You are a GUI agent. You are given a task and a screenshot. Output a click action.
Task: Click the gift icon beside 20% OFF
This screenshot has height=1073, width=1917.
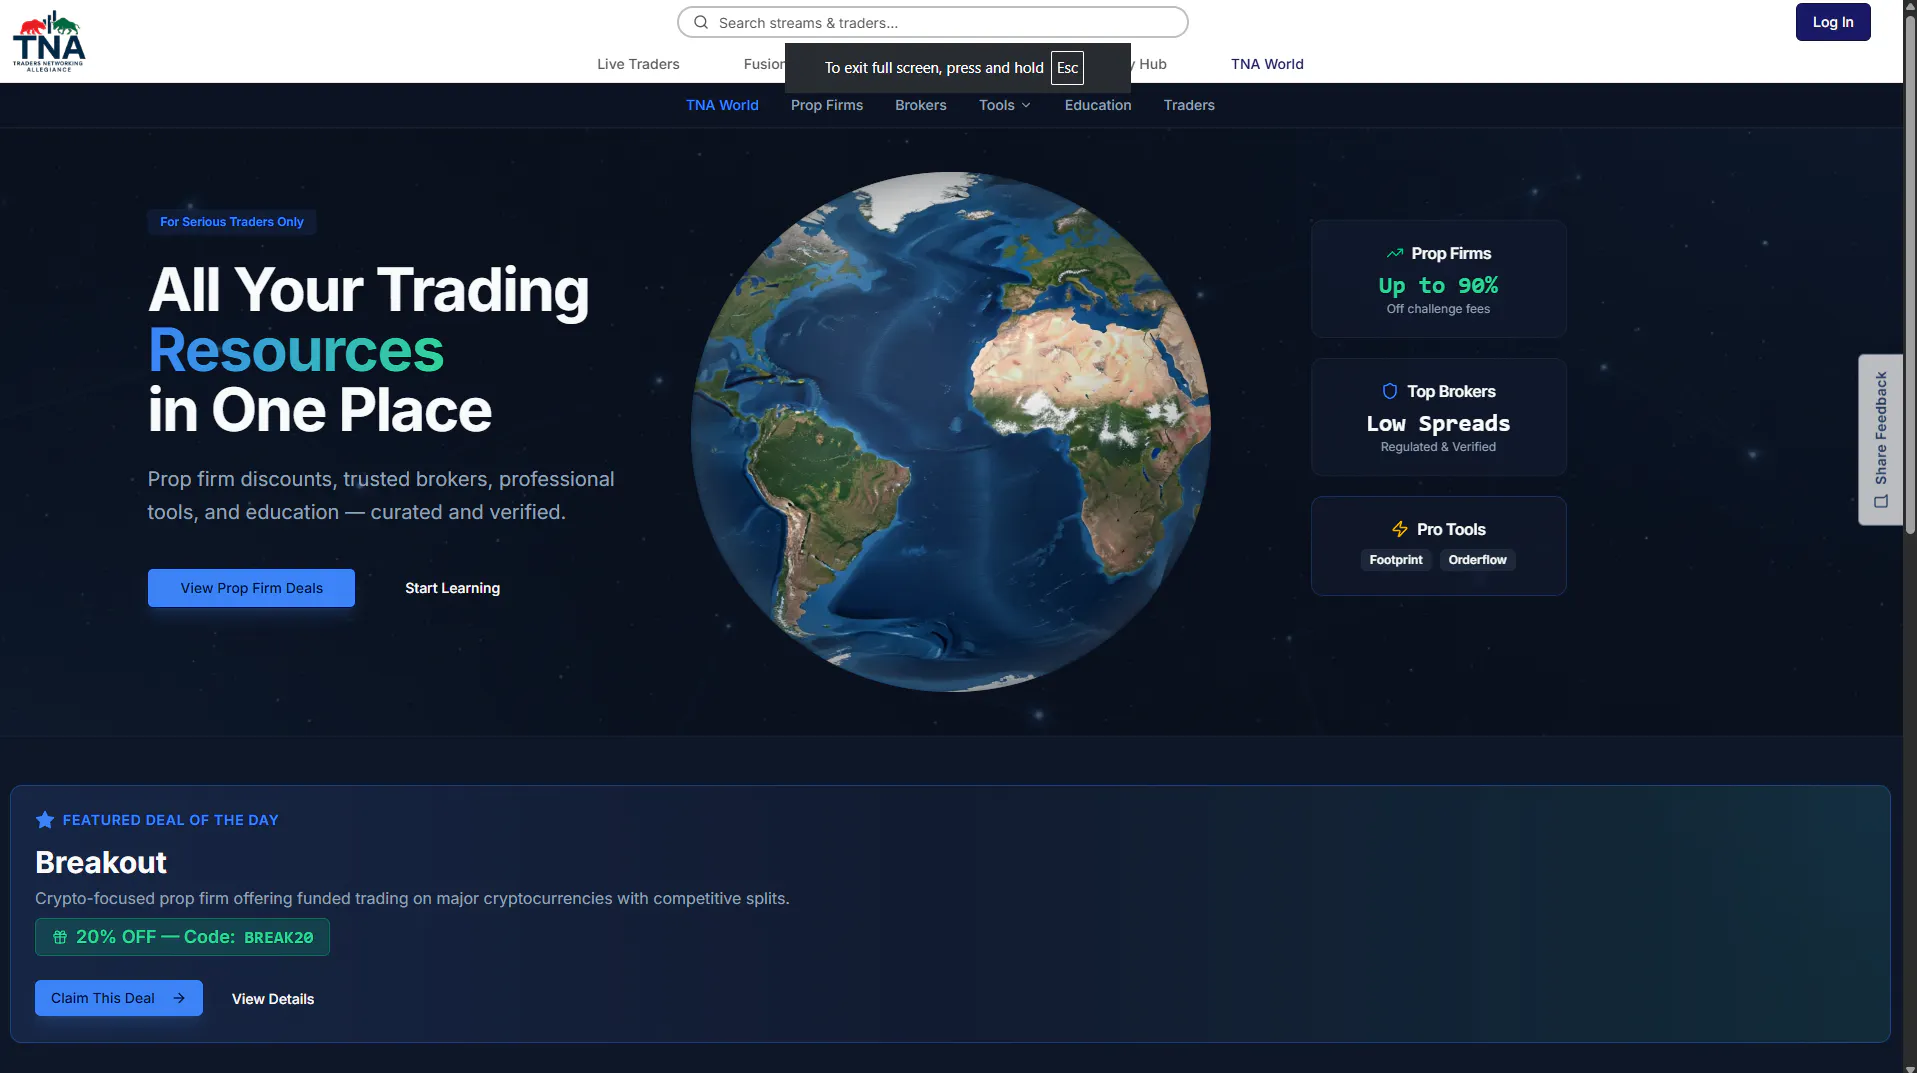pyautogui.click(x=60, y=937)
